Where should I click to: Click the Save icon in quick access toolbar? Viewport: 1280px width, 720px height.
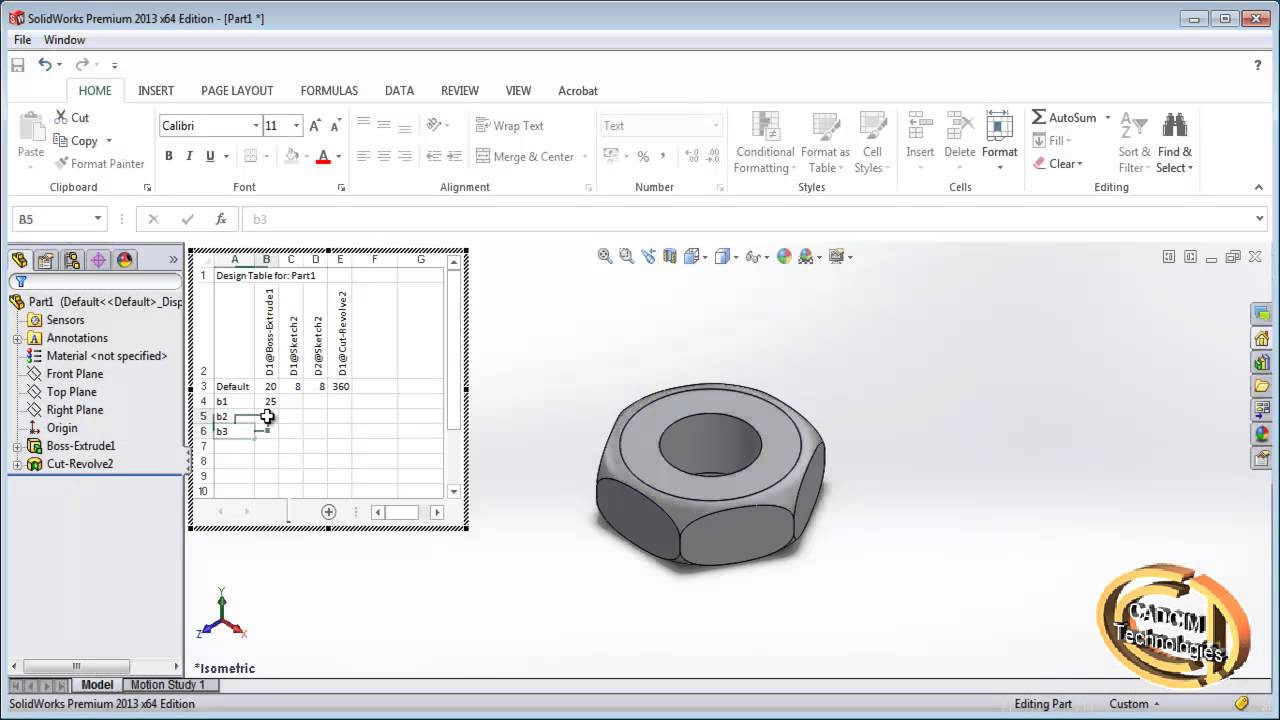coord(17,64)
